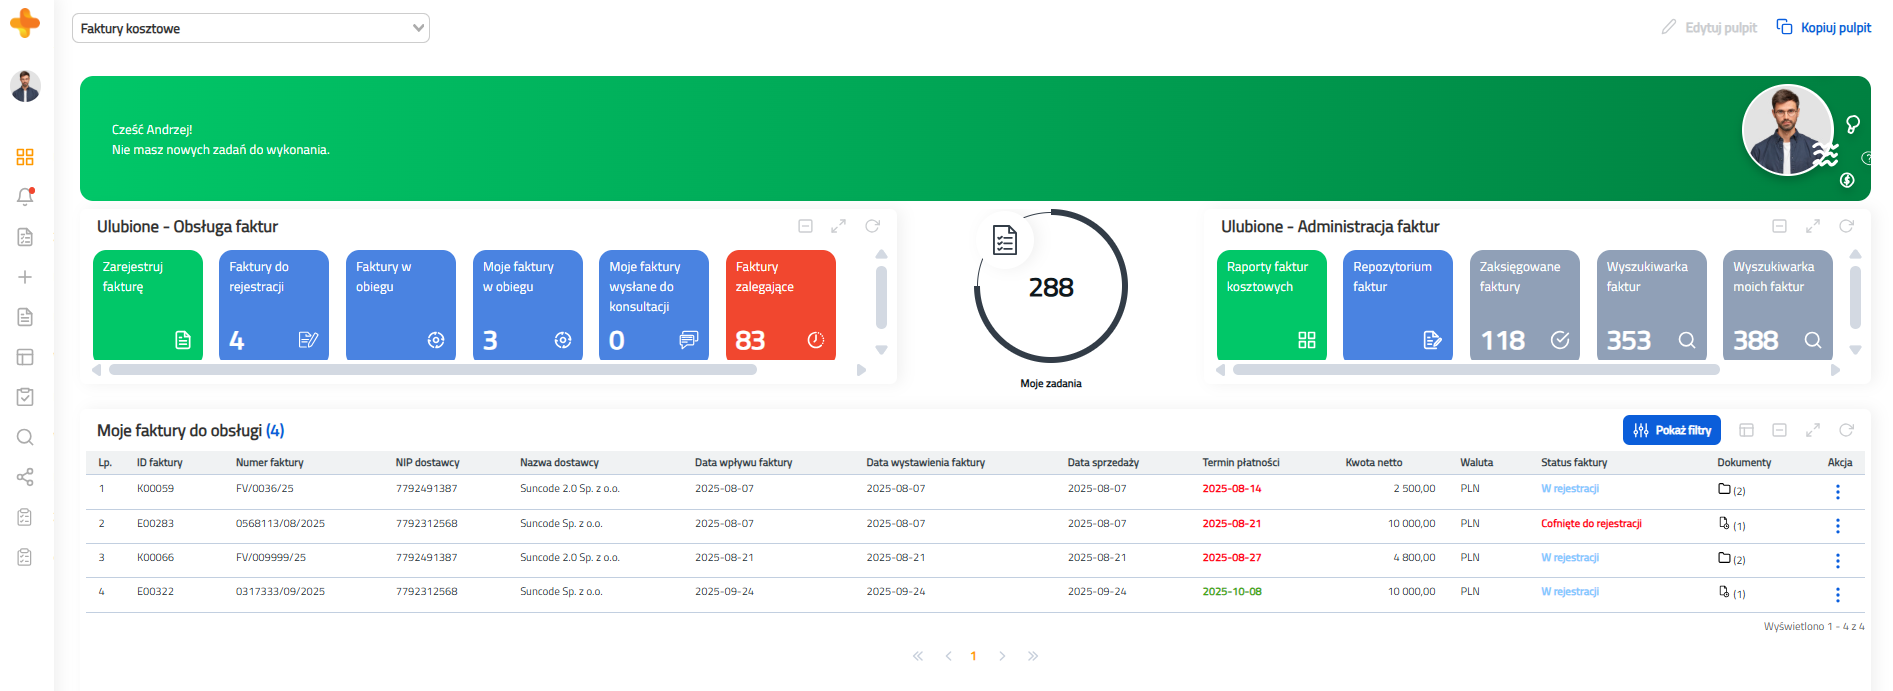Click the Pokaż filtry button
The height and width of the screenshot is (691, 1893).
[1671, 430]
